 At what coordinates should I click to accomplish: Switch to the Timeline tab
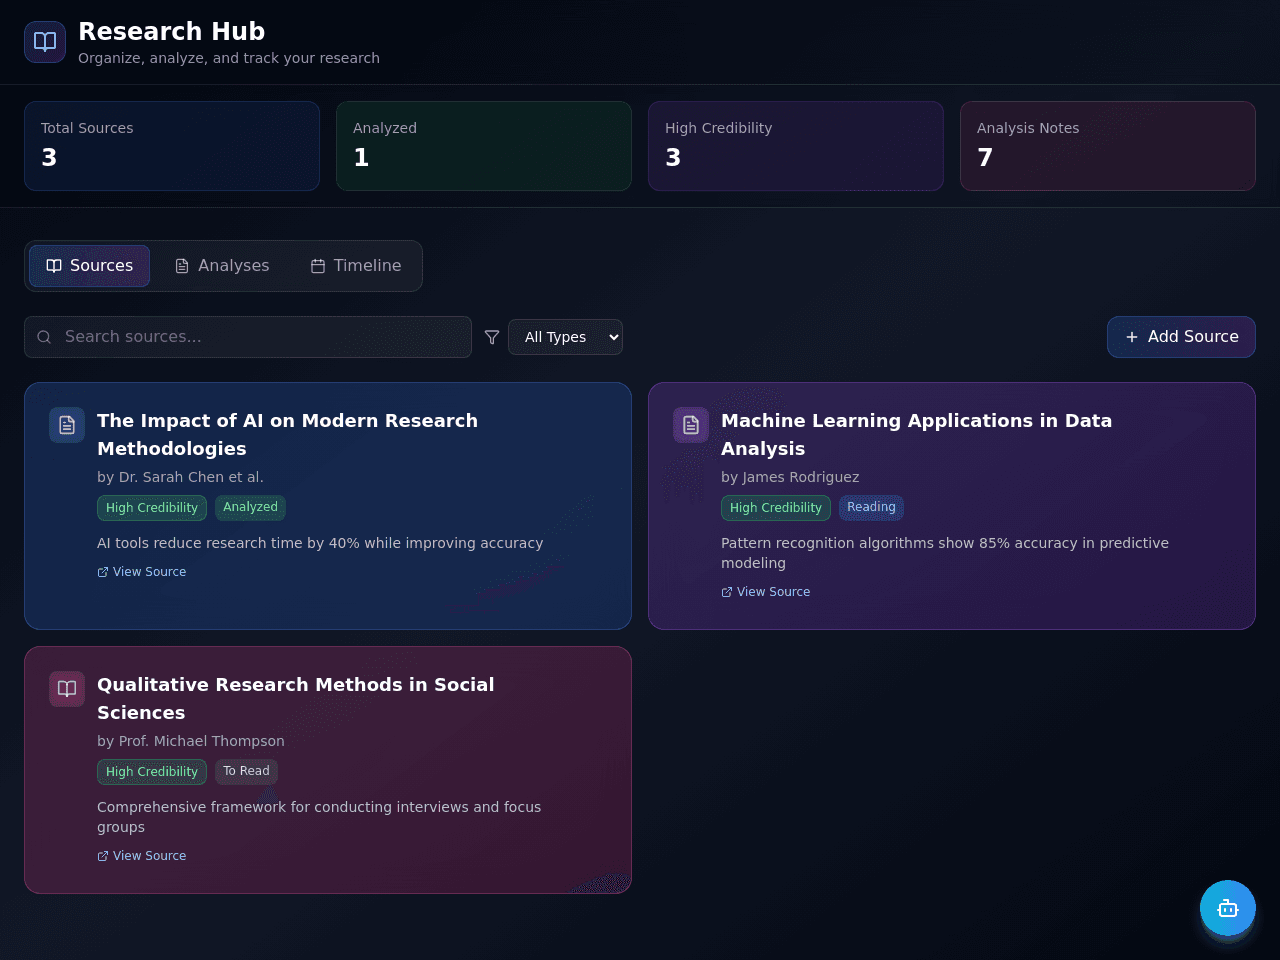coord(356,266)
